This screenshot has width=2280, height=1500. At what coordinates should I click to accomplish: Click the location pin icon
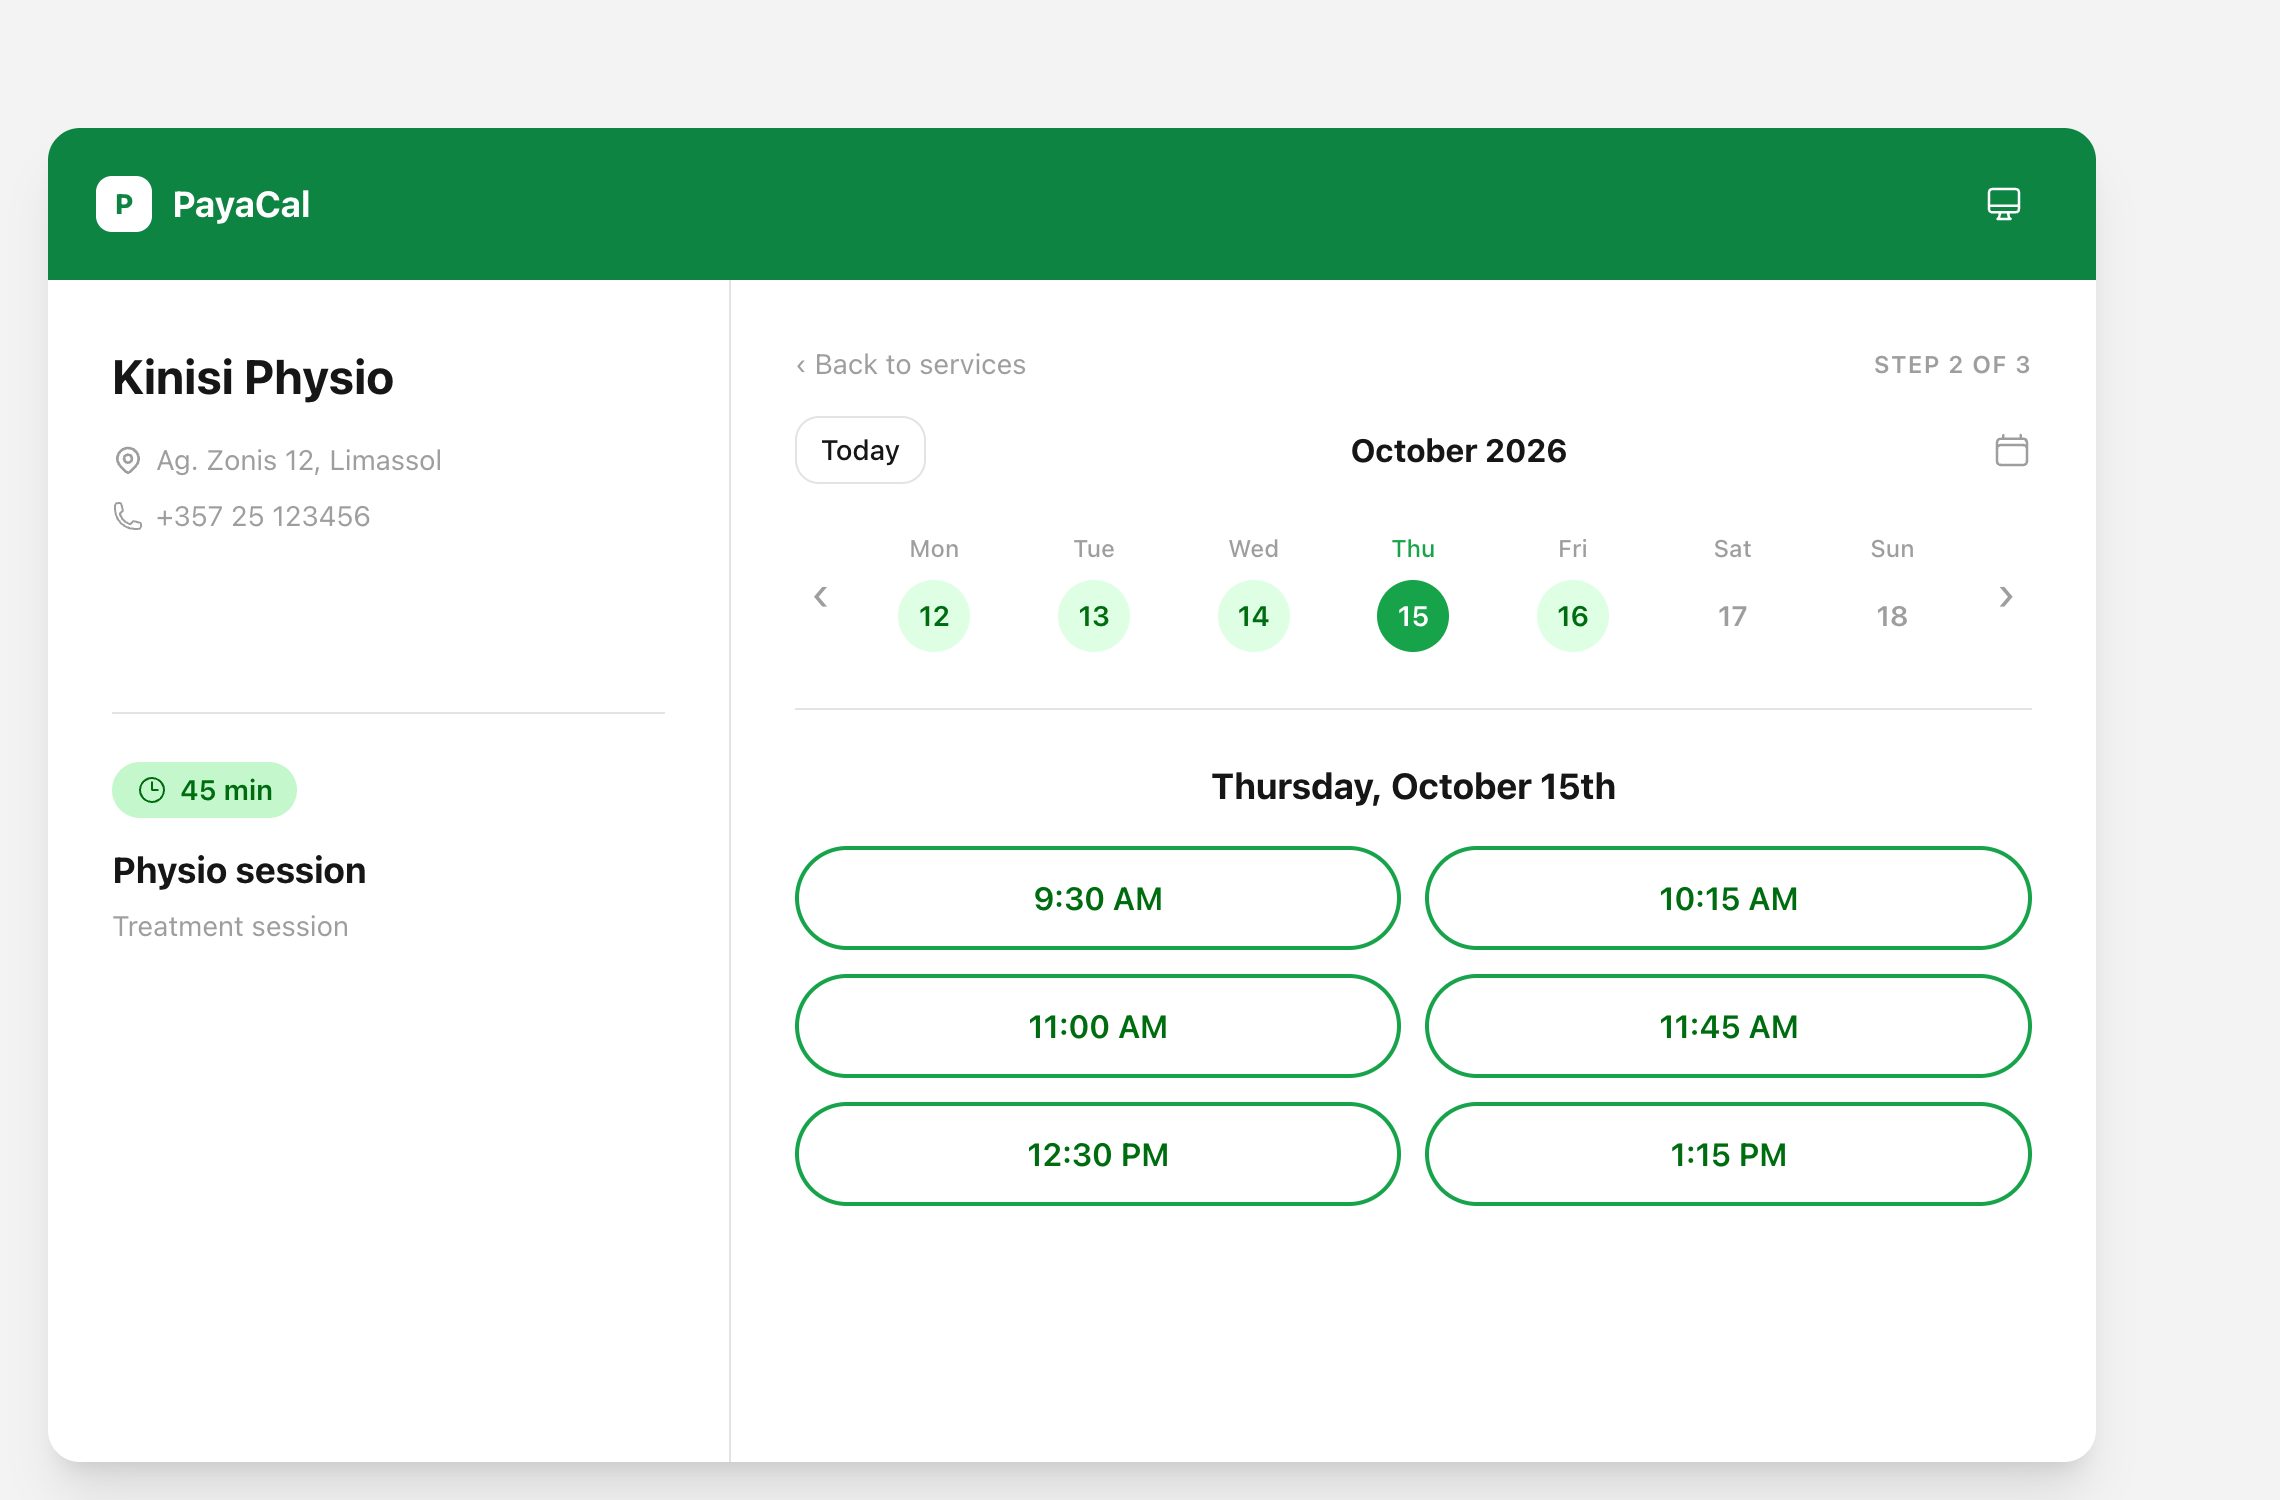coord(128,460)
